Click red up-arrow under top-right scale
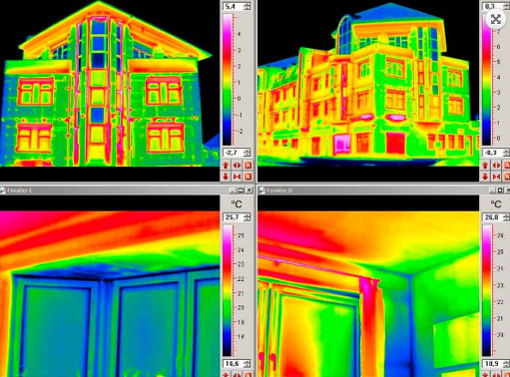Image resolution: width=510 pixels, height=377 pixels. pyautogui.click(x=485, y=165)
